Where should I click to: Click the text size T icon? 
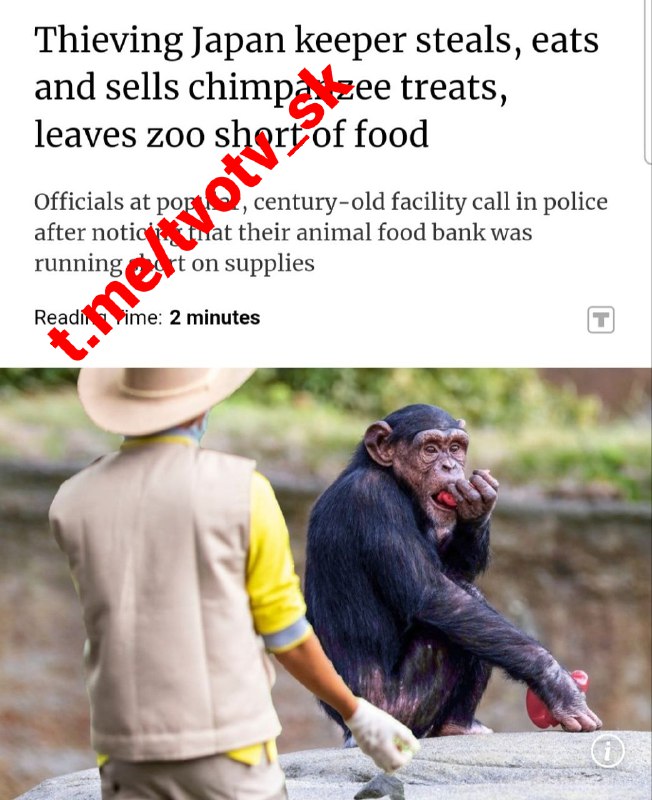pyautogui.click(x=600, y=320)
